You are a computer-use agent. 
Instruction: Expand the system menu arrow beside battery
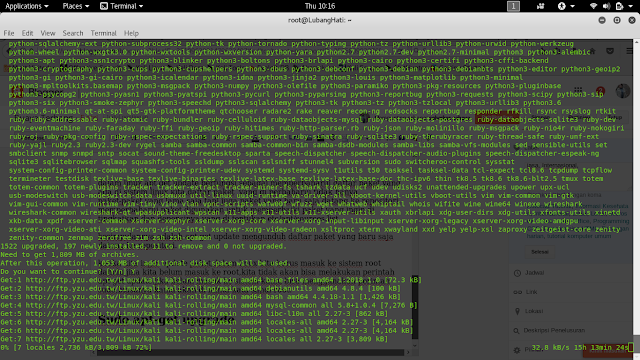pyautogui.click(x=631, y=6)
